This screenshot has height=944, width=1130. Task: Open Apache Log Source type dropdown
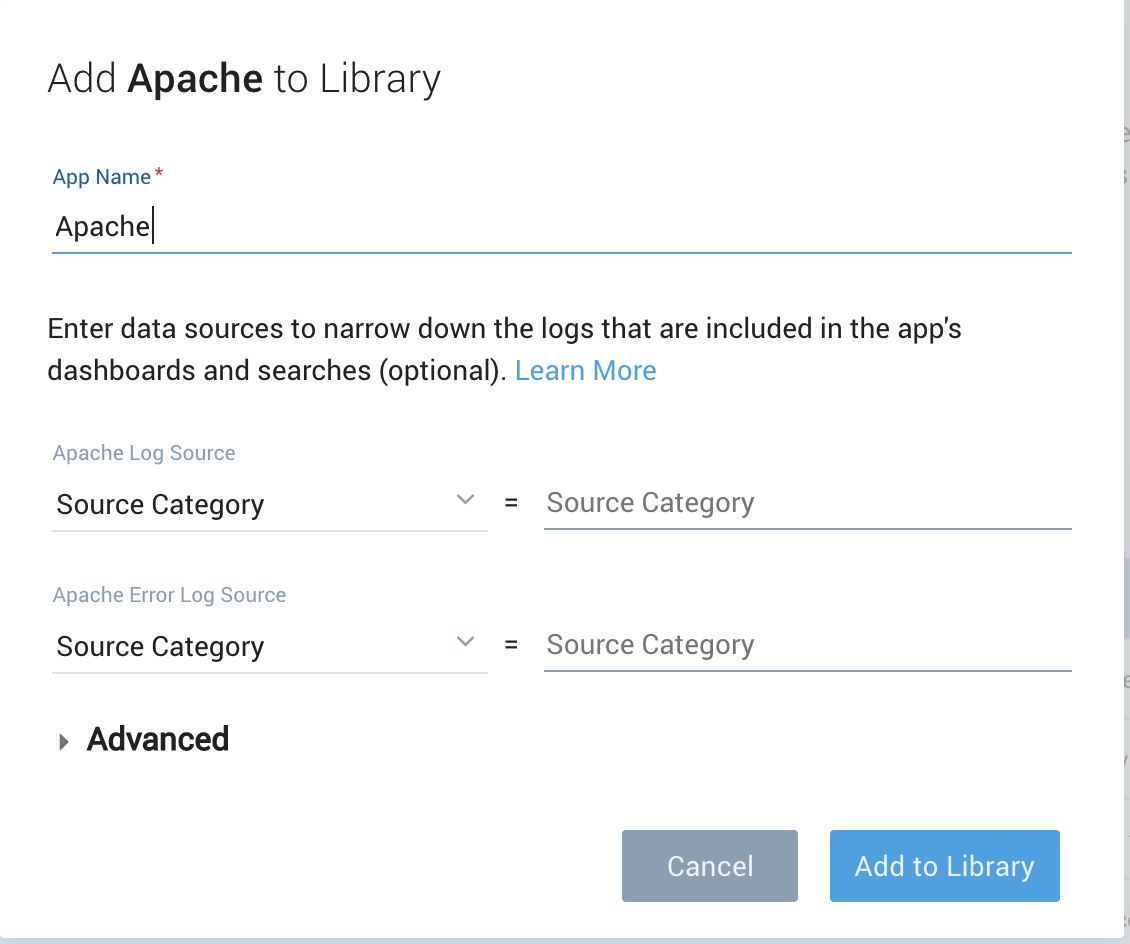click(x=270, y=504)
